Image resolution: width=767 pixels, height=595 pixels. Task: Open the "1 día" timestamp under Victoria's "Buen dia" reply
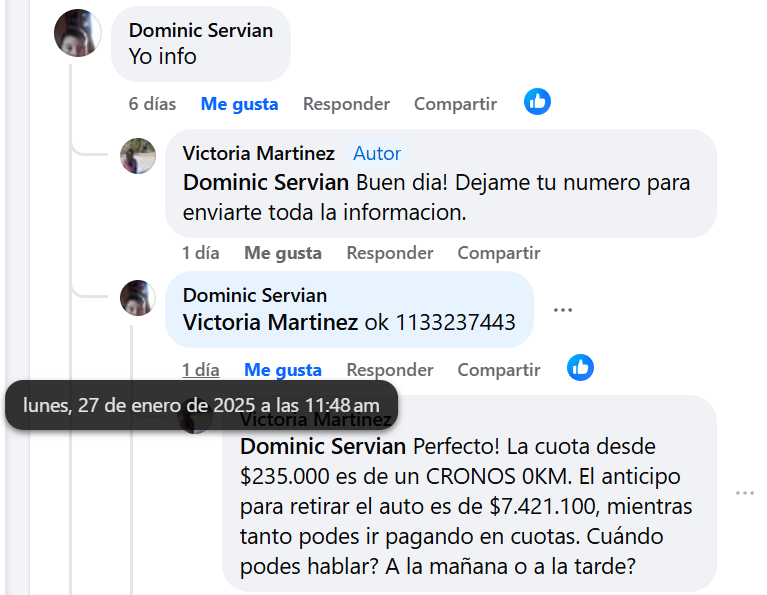(200, 253)
